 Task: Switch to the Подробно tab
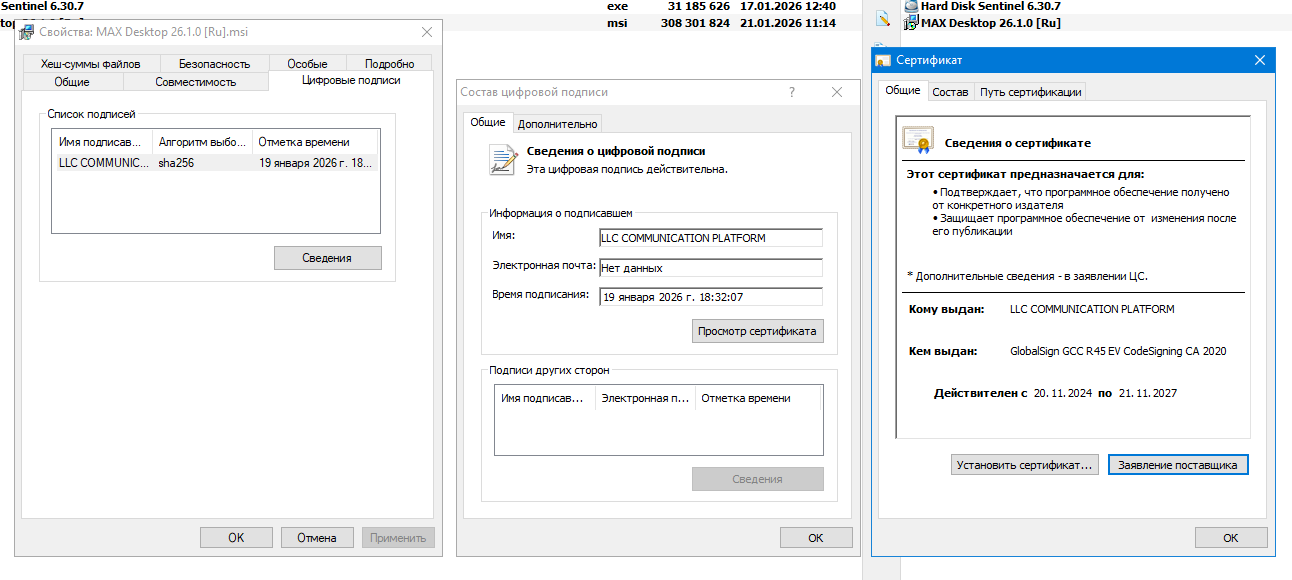(390, 64)
